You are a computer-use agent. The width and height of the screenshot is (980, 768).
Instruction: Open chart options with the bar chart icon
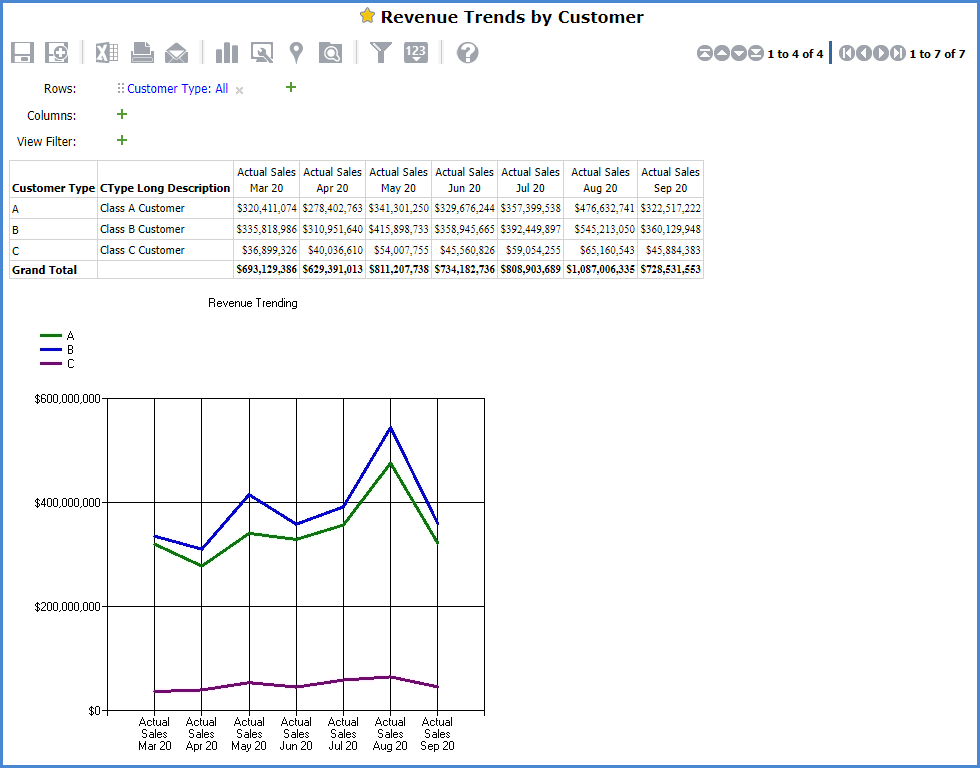(x=227, y=53)
